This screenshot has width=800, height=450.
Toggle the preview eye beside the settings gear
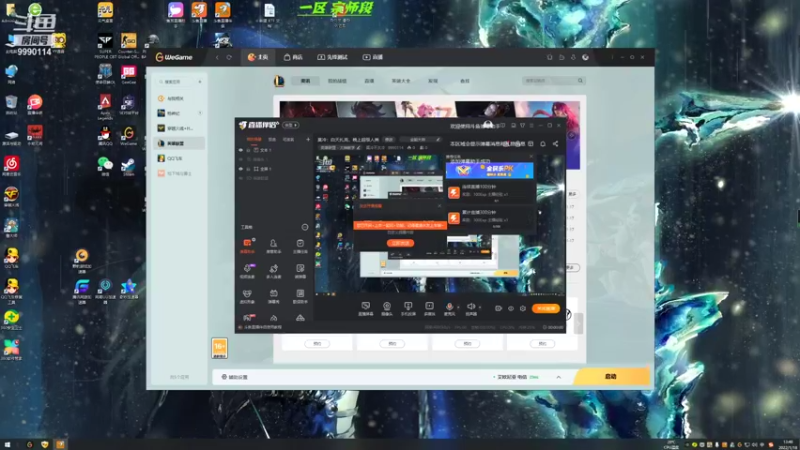(x=511, y=308)
